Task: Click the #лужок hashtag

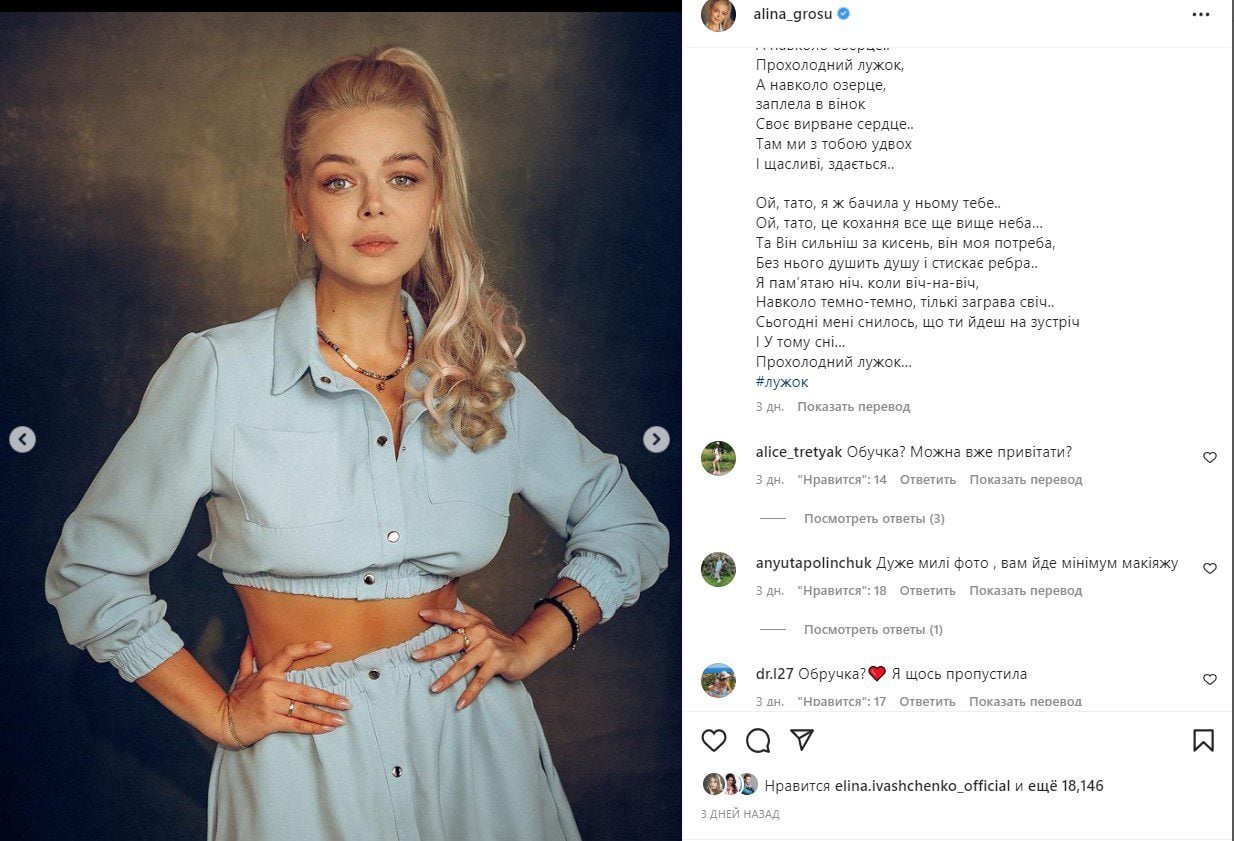Action: 782,382
